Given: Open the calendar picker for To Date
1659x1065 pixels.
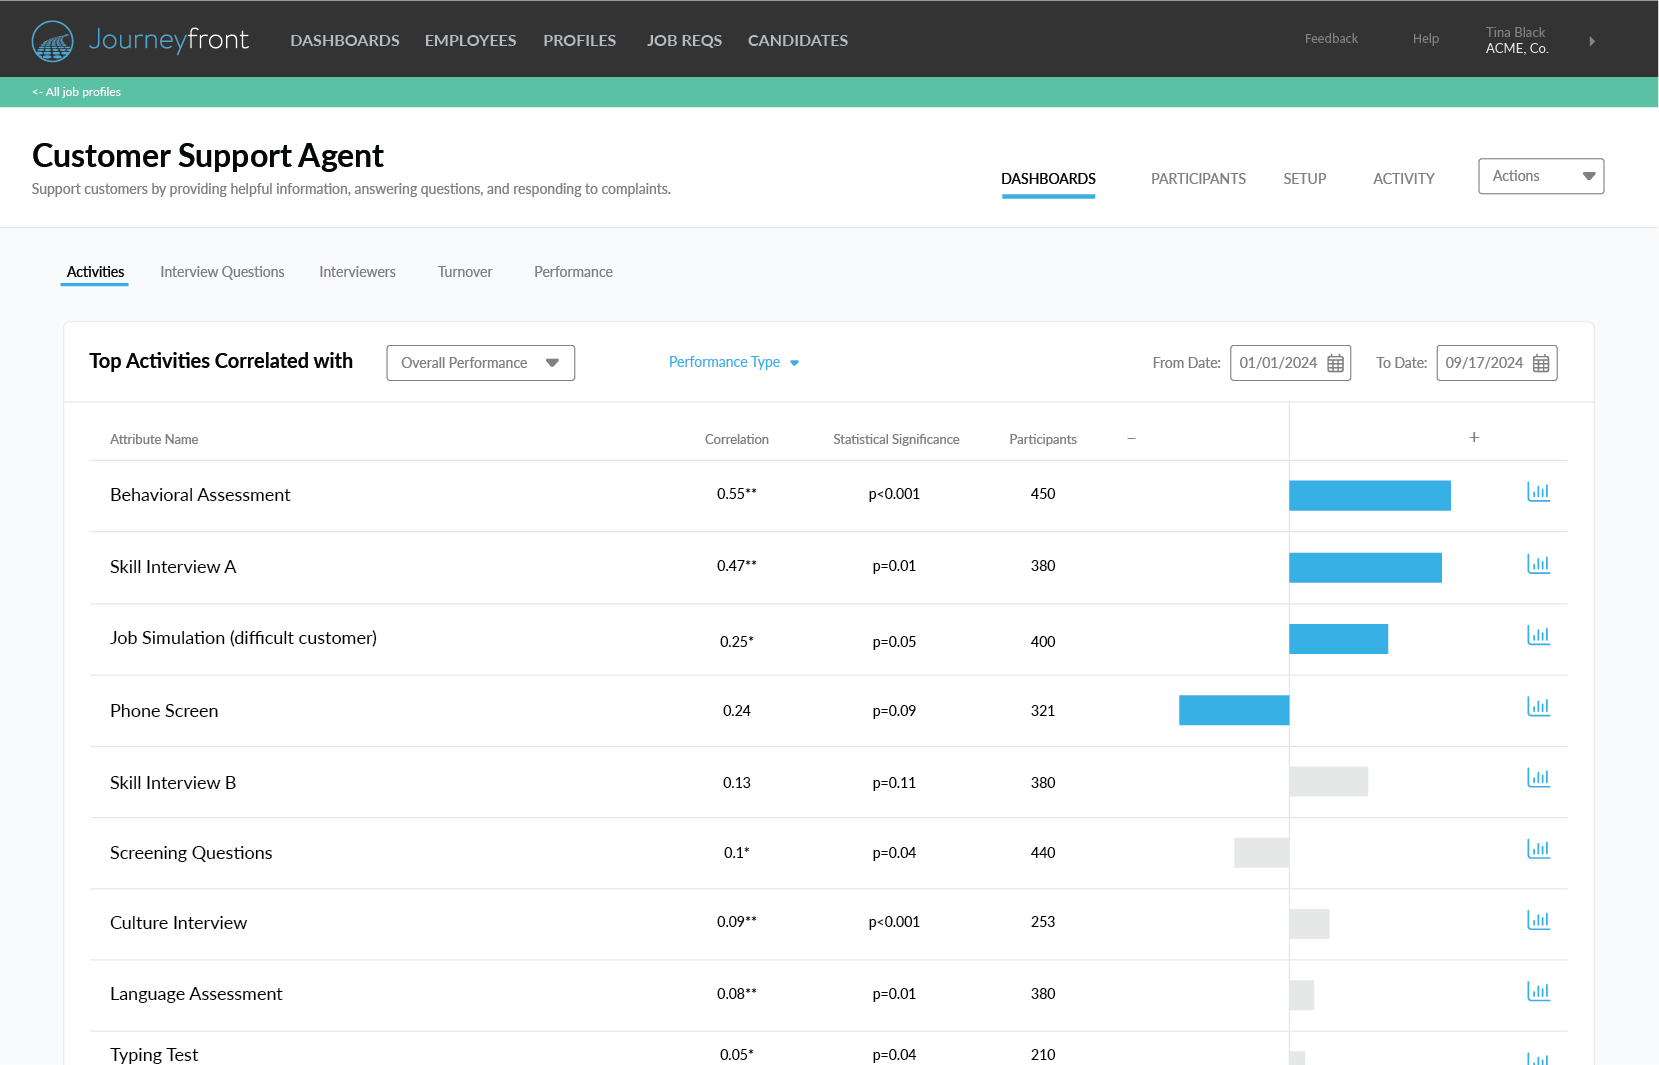Looking at the screenshot, I should (x=1543, y=363).
